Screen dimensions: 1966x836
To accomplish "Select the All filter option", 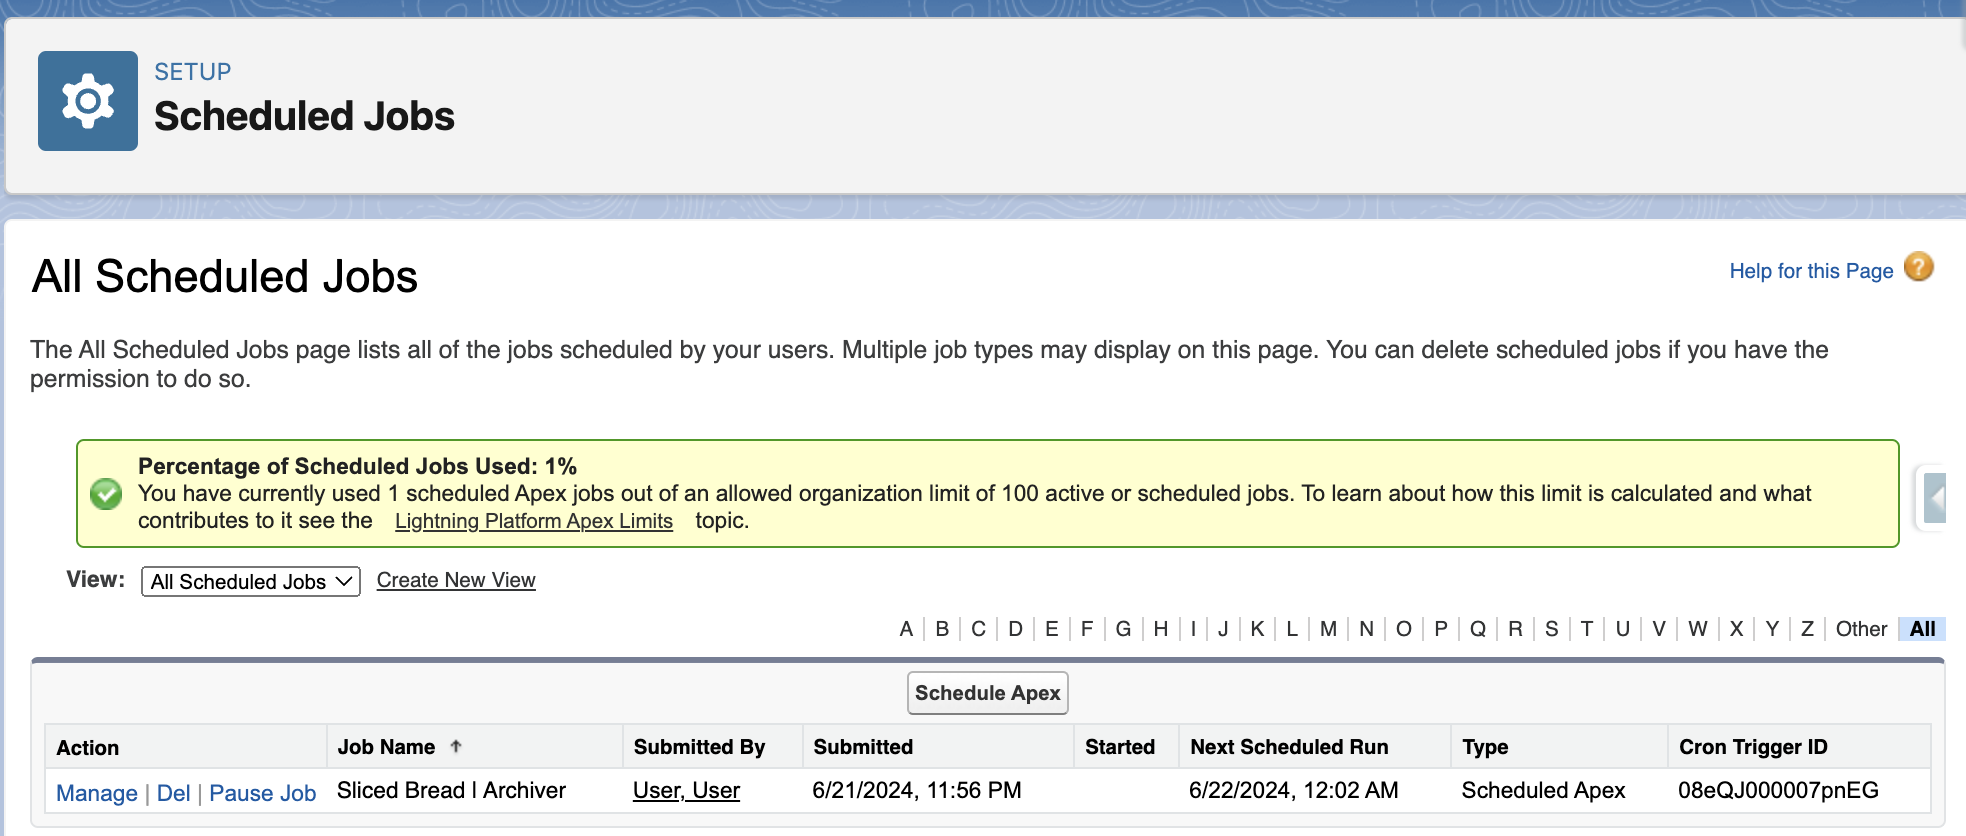I will pos(1922,629).
